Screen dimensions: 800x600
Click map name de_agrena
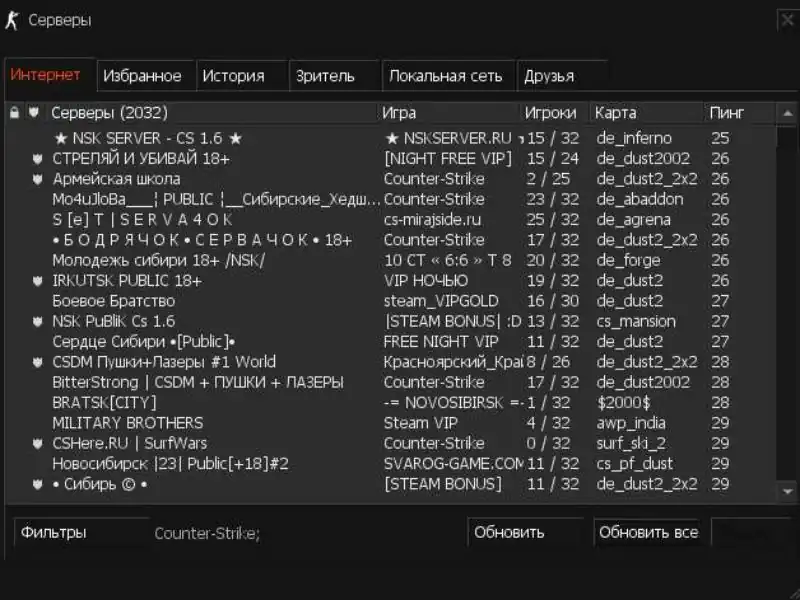(x=633, y=220)
